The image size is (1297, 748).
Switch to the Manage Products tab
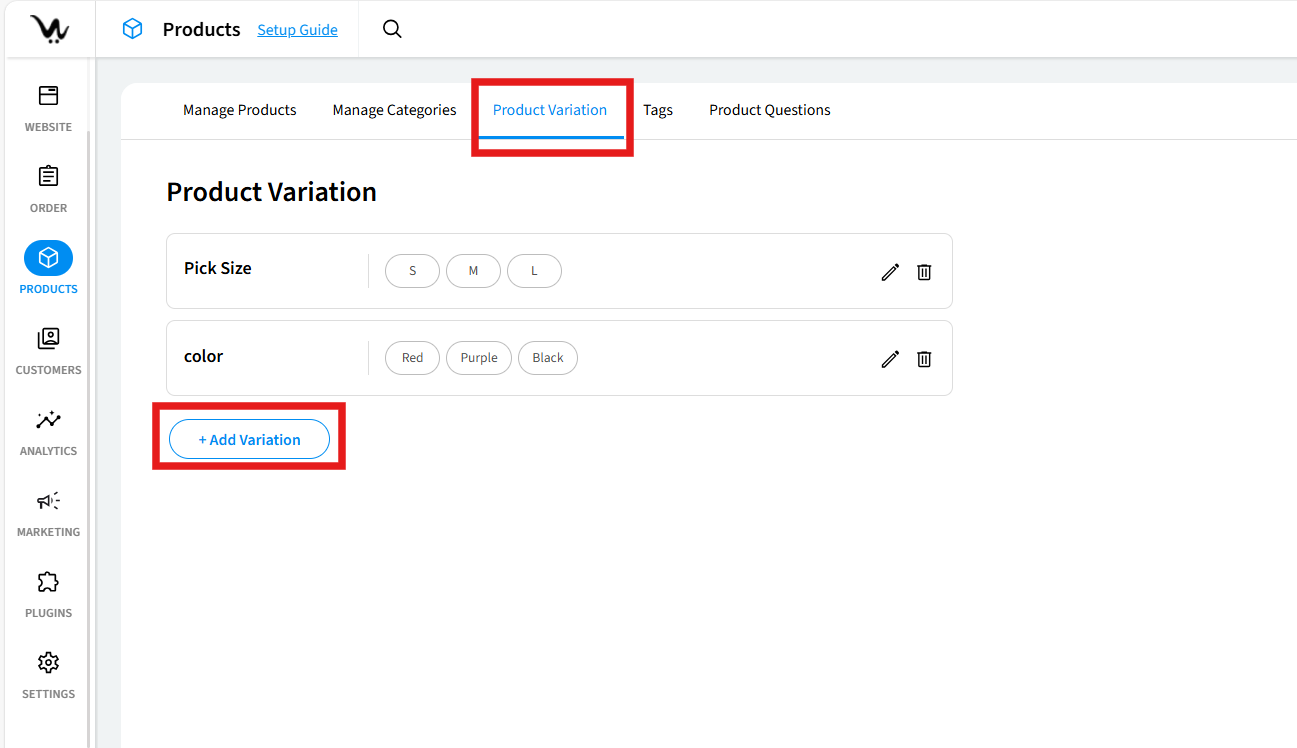(x=239, y=110)
